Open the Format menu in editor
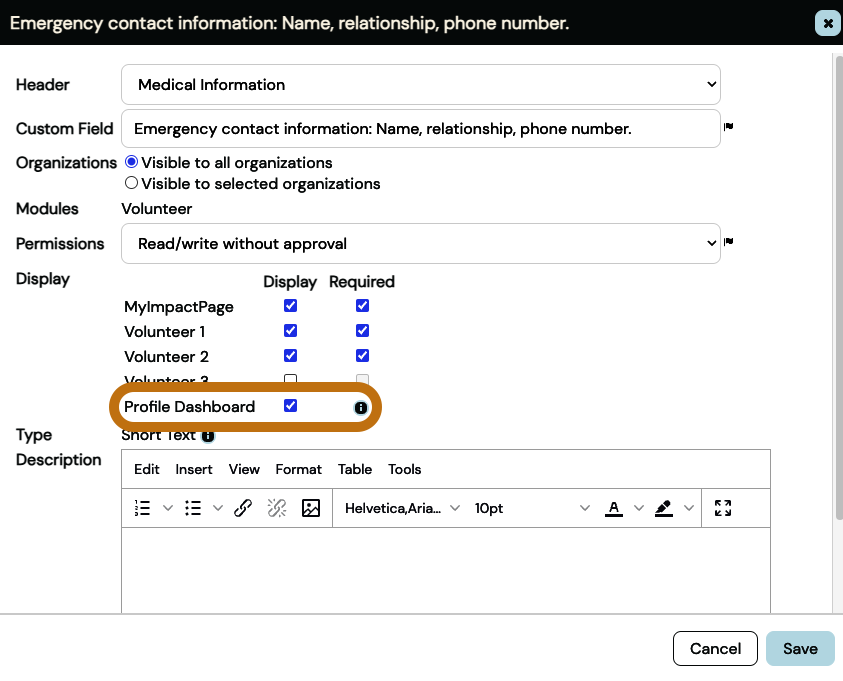This screenshot has height=681, width=843. (x=298, y=469)
